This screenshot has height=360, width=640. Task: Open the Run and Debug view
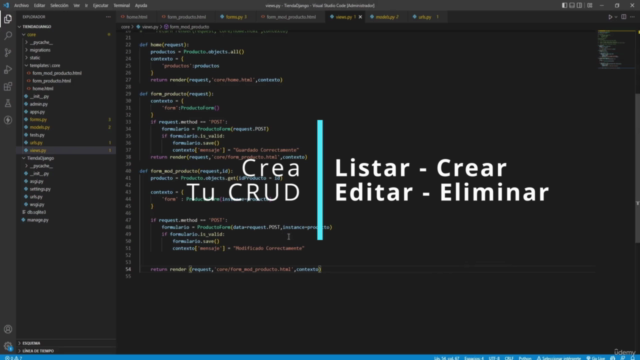(x=8, y=69)
